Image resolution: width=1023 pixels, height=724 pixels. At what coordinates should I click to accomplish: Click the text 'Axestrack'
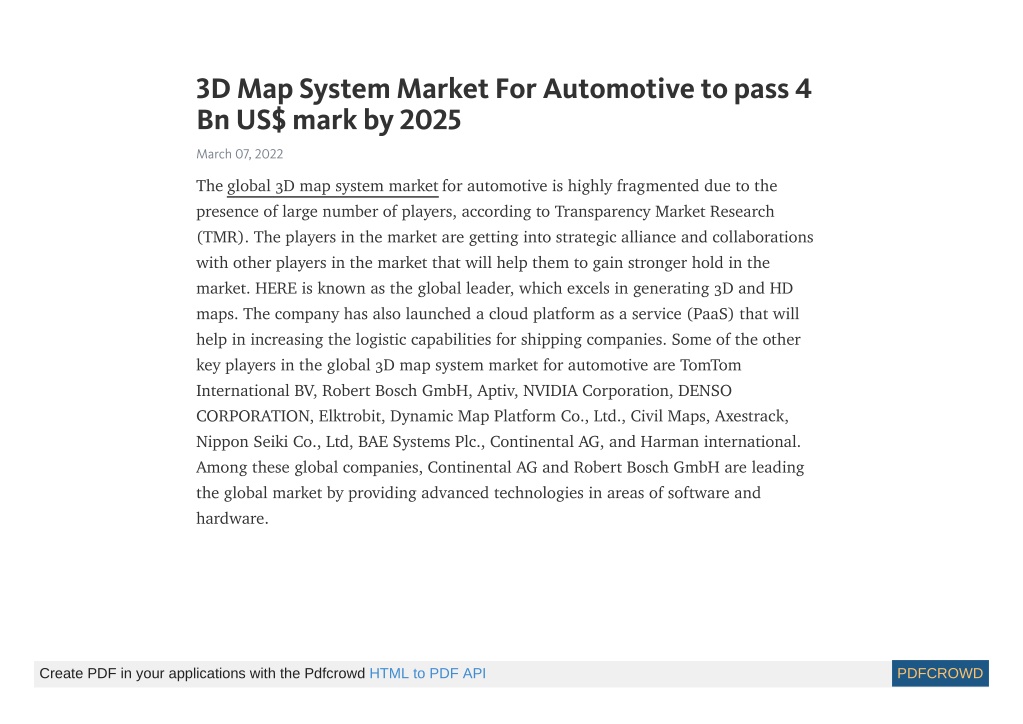pos(750,416)
